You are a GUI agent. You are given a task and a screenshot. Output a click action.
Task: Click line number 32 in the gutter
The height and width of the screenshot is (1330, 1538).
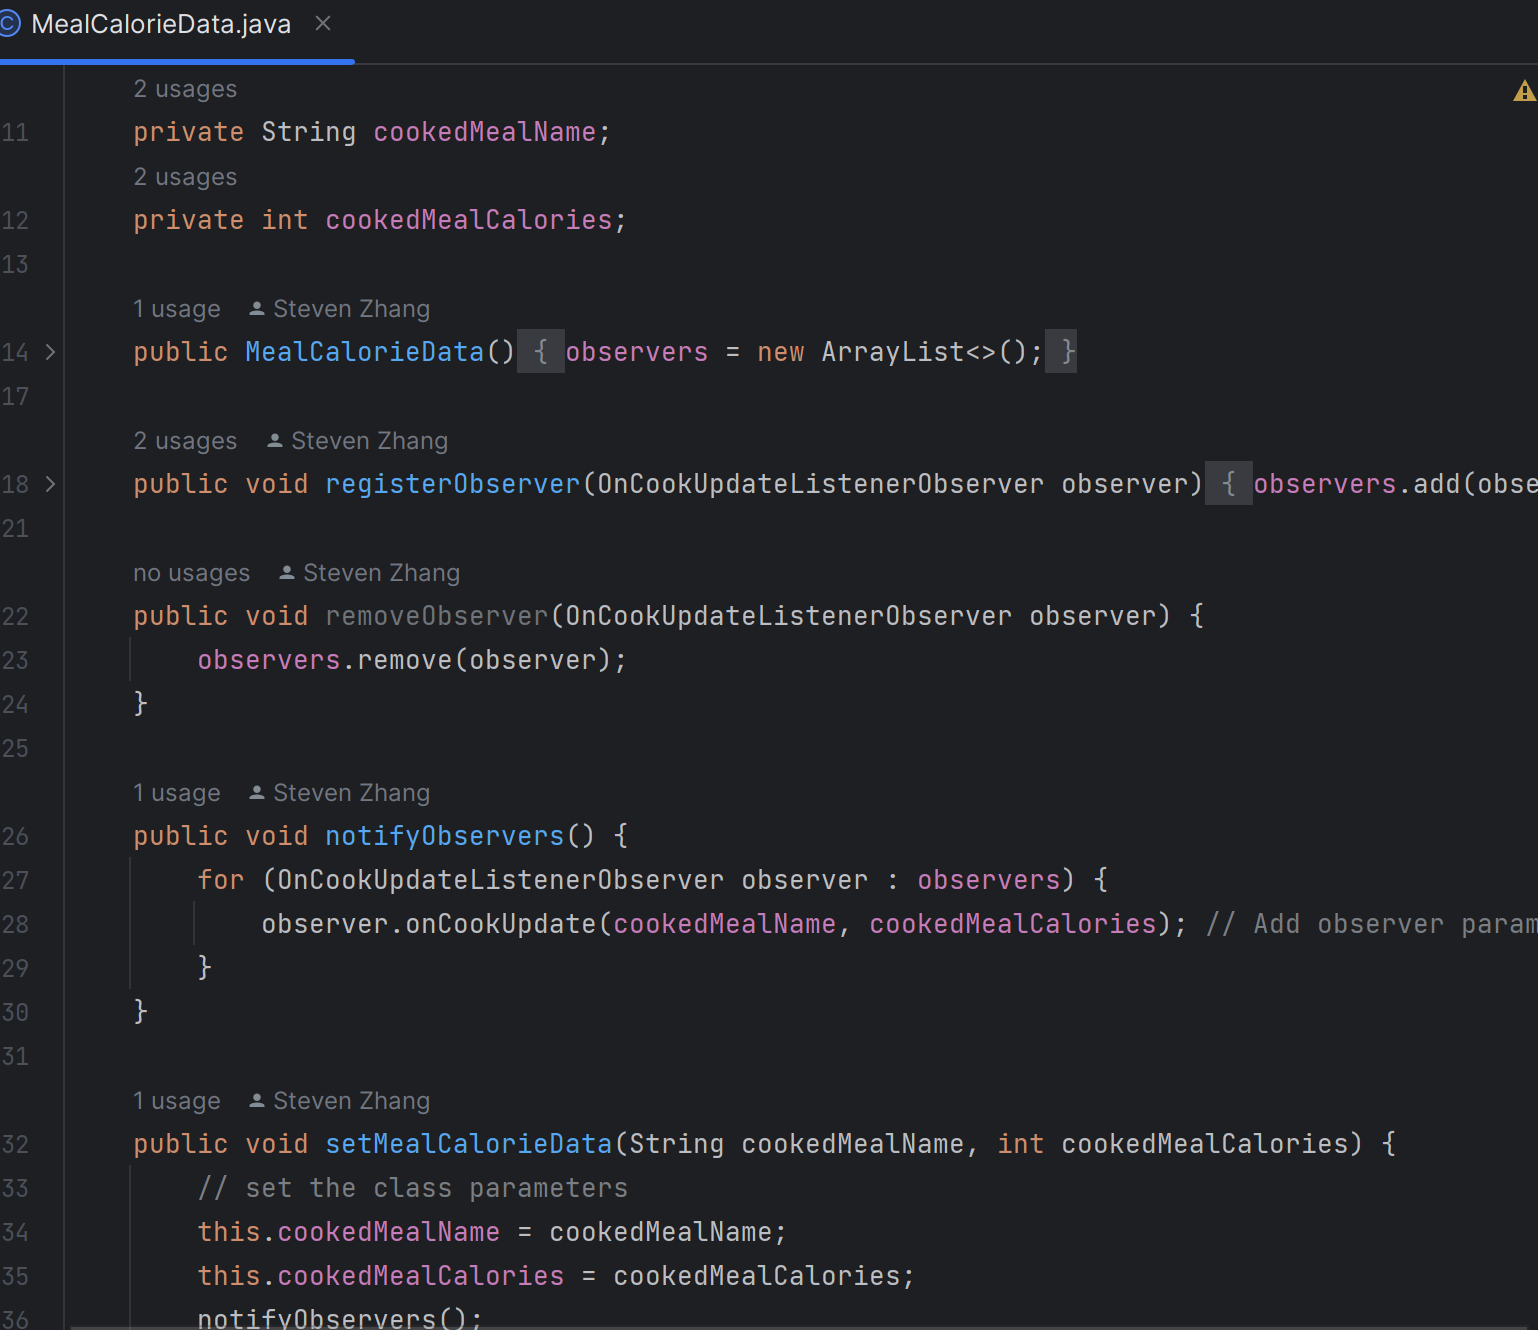[15, 1144]
